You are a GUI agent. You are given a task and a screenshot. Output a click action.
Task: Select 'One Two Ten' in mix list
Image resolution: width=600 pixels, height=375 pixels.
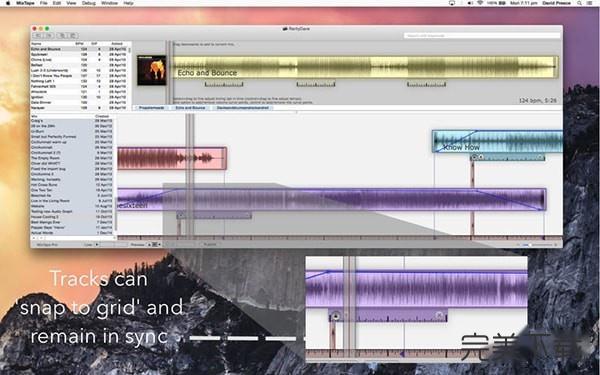pos(72,190)
